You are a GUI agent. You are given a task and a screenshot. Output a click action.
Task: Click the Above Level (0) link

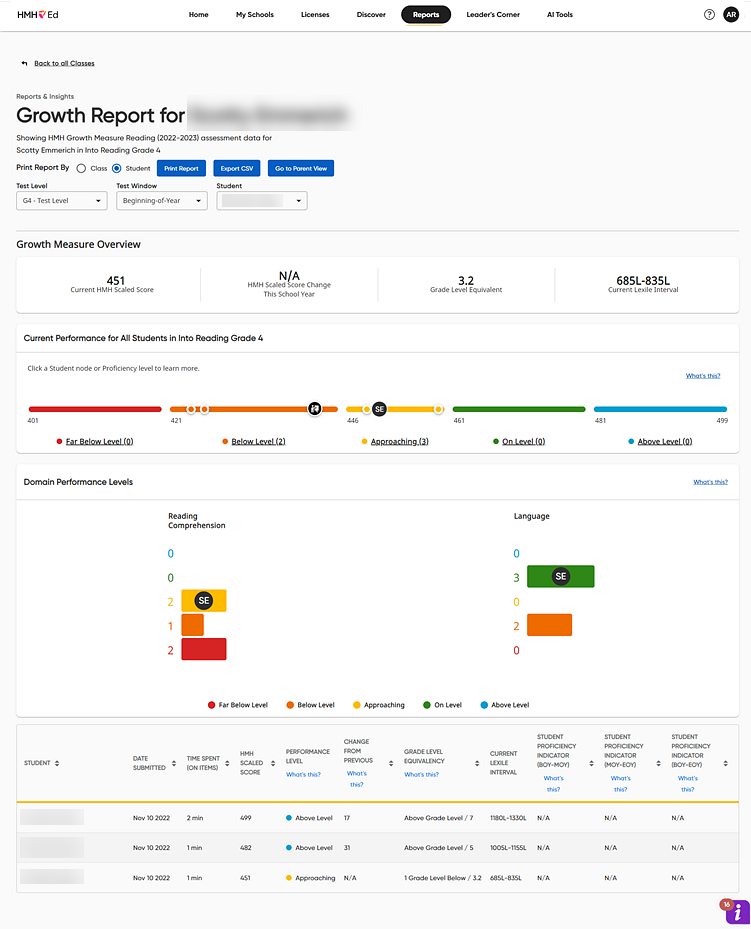click(665, 441)
